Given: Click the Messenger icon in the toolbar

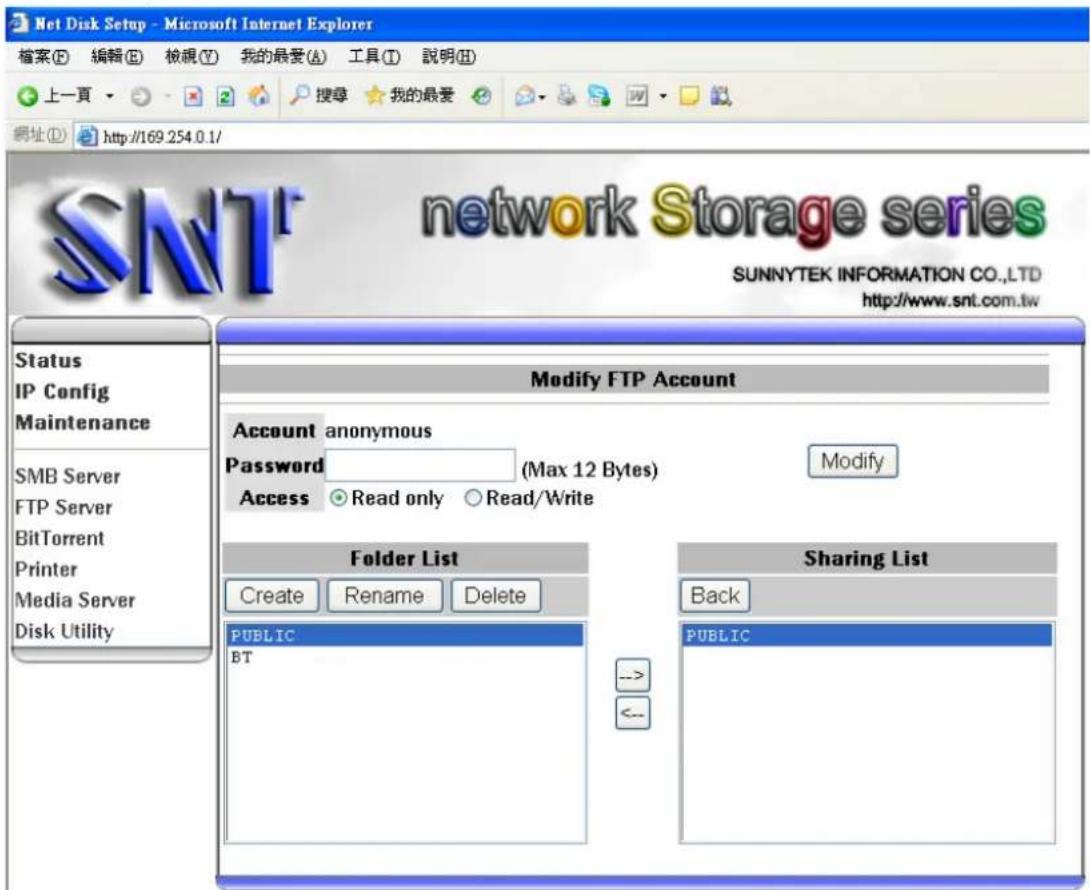Looking at the screenshot, I should tap(599, 96).
